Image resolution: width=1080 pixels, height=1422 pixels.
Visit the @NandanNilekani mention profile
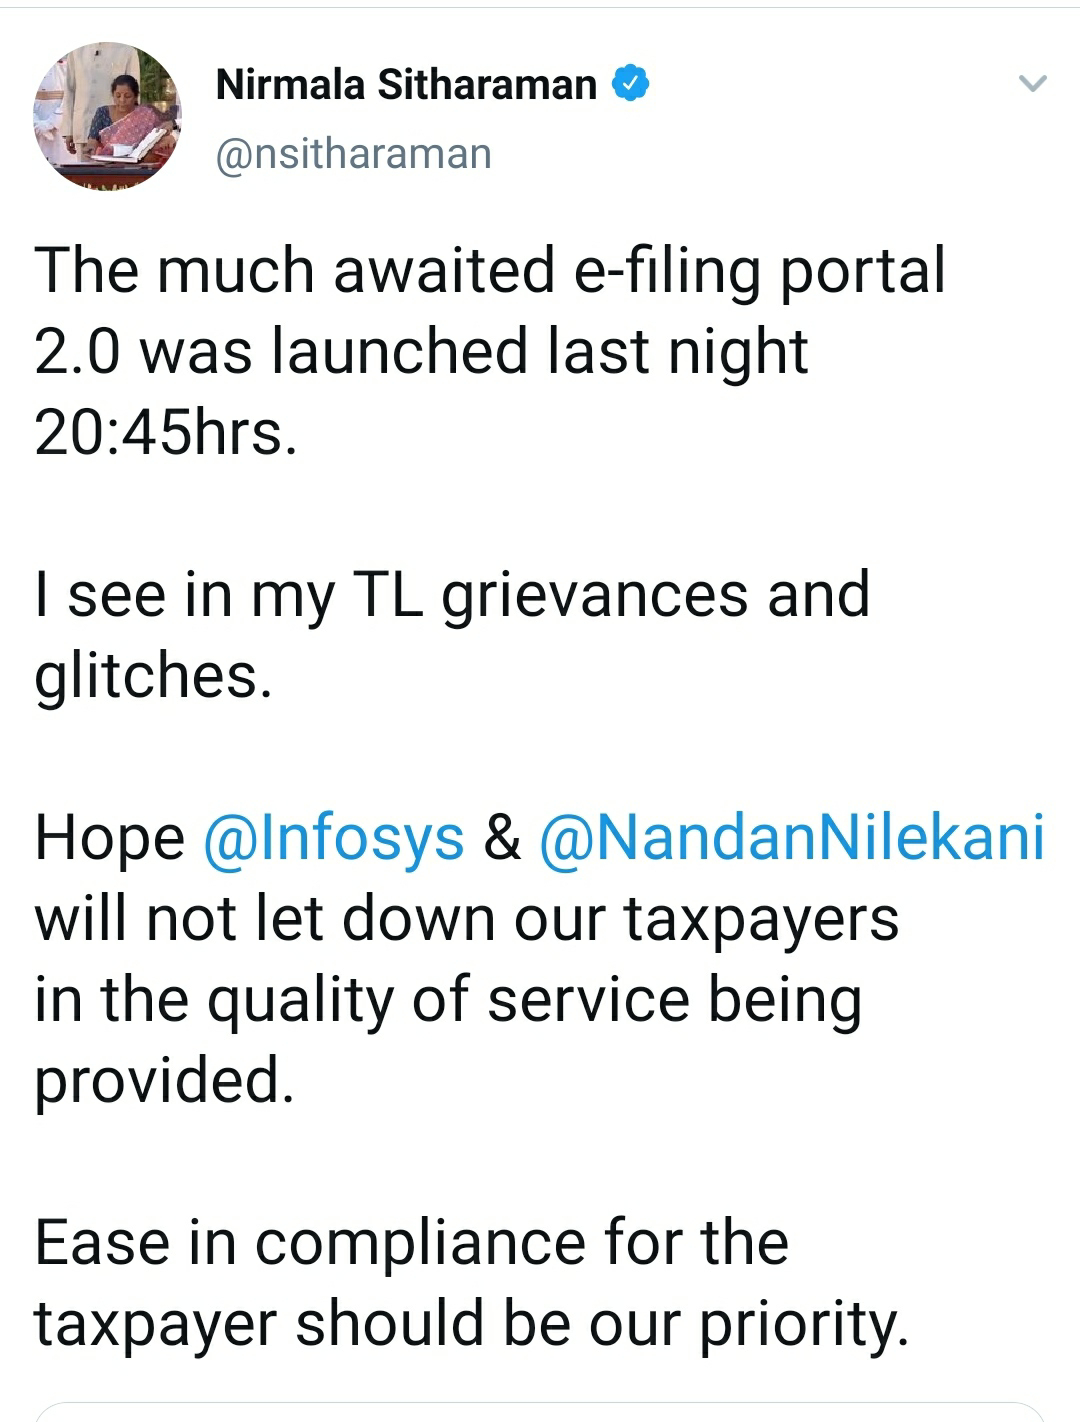[x=791, y=836]
